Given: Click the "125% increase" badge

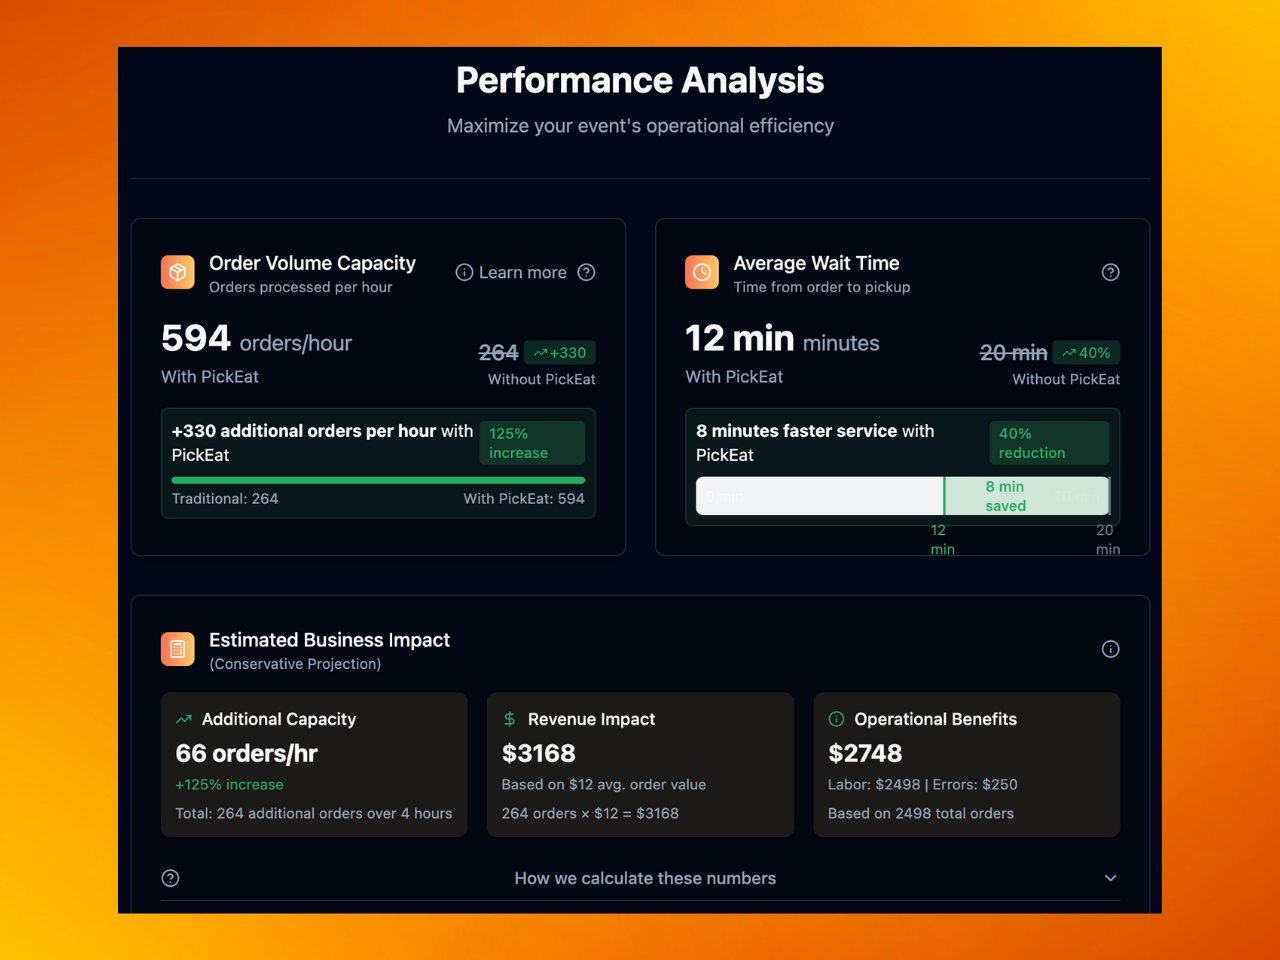Looking at the screenshot, I should (x=532, y=443).
